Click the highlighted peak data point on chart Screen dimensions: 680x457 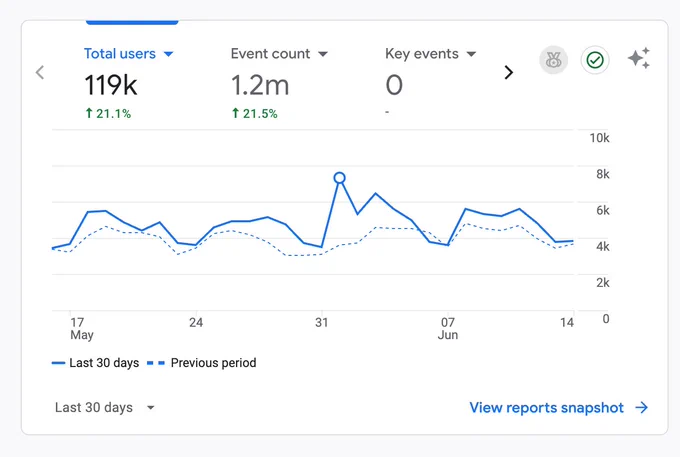340,178
